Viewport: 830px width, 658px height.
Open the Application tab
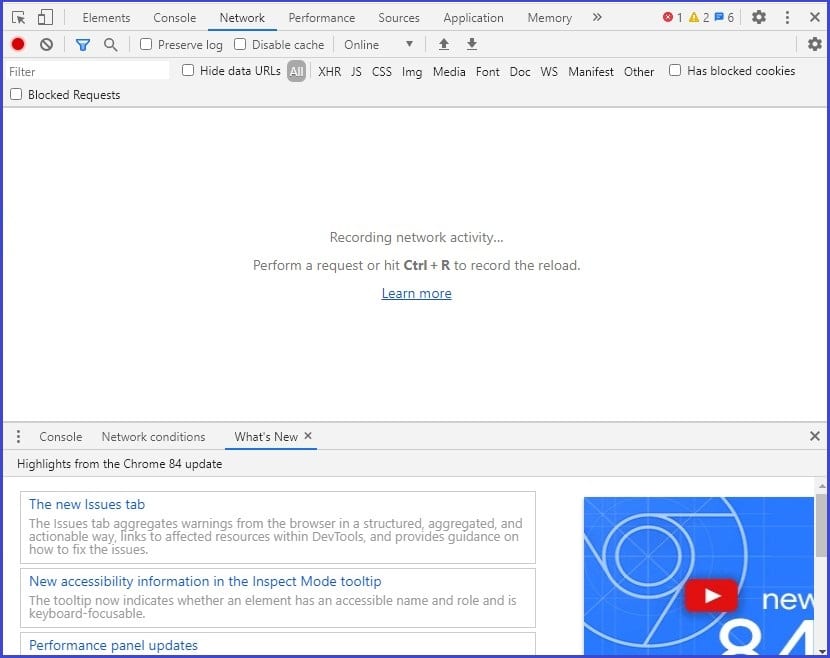(x=474, y=18)
